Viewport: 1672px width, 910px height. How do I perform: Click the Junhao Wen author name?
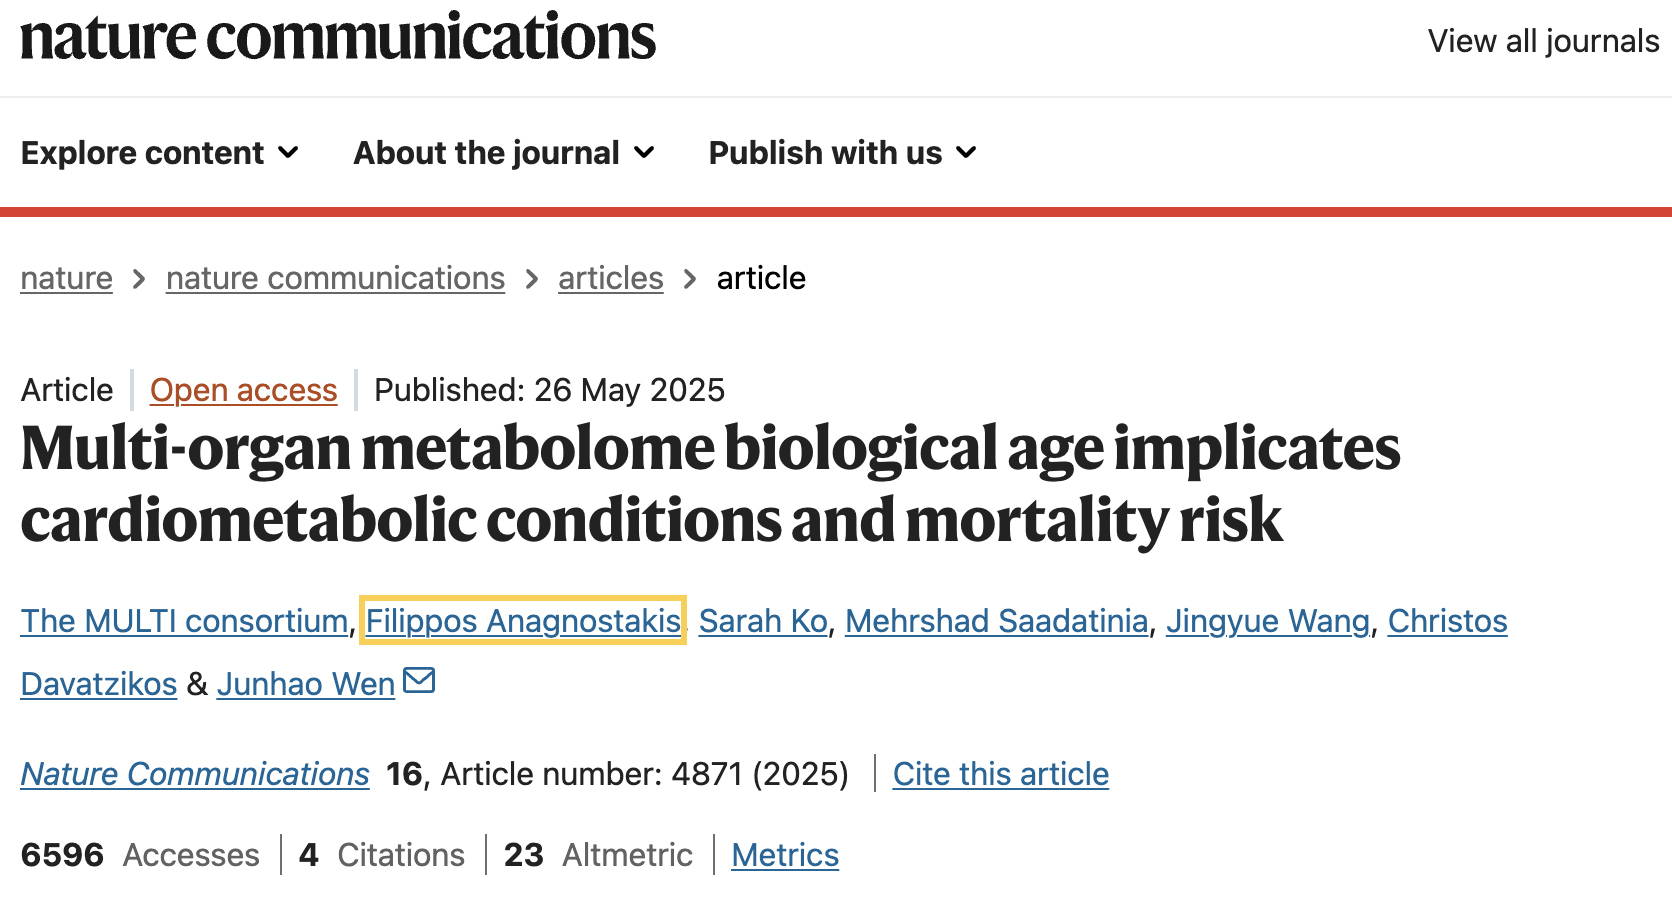tap(306, 684)
